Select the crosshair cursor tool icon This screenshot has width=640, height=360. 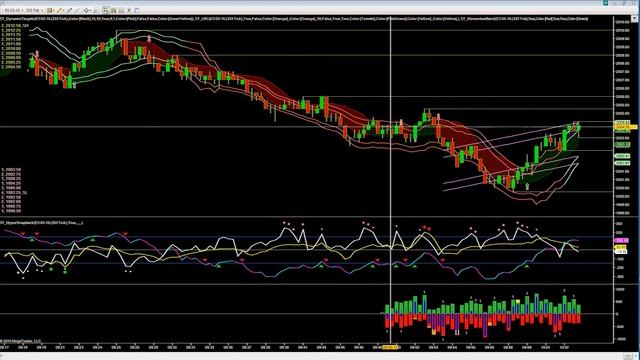tap(87, 10)
